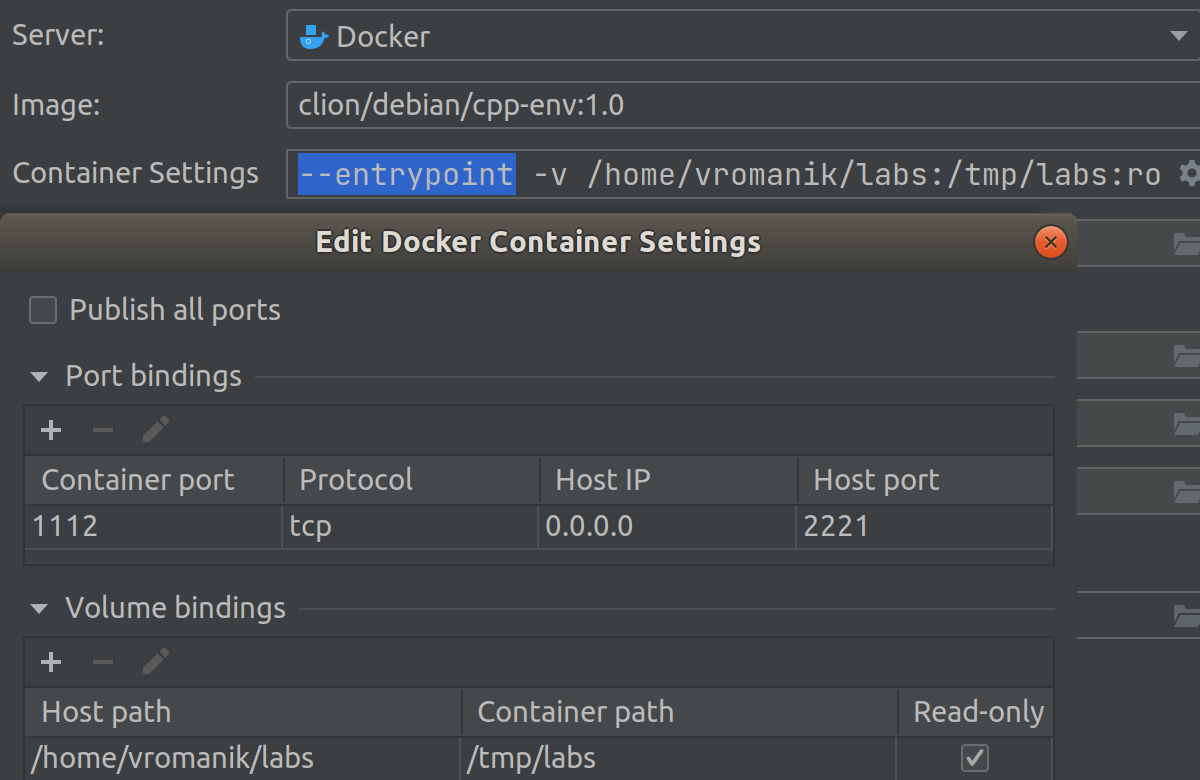Click the Host path column header

point(243,712)
